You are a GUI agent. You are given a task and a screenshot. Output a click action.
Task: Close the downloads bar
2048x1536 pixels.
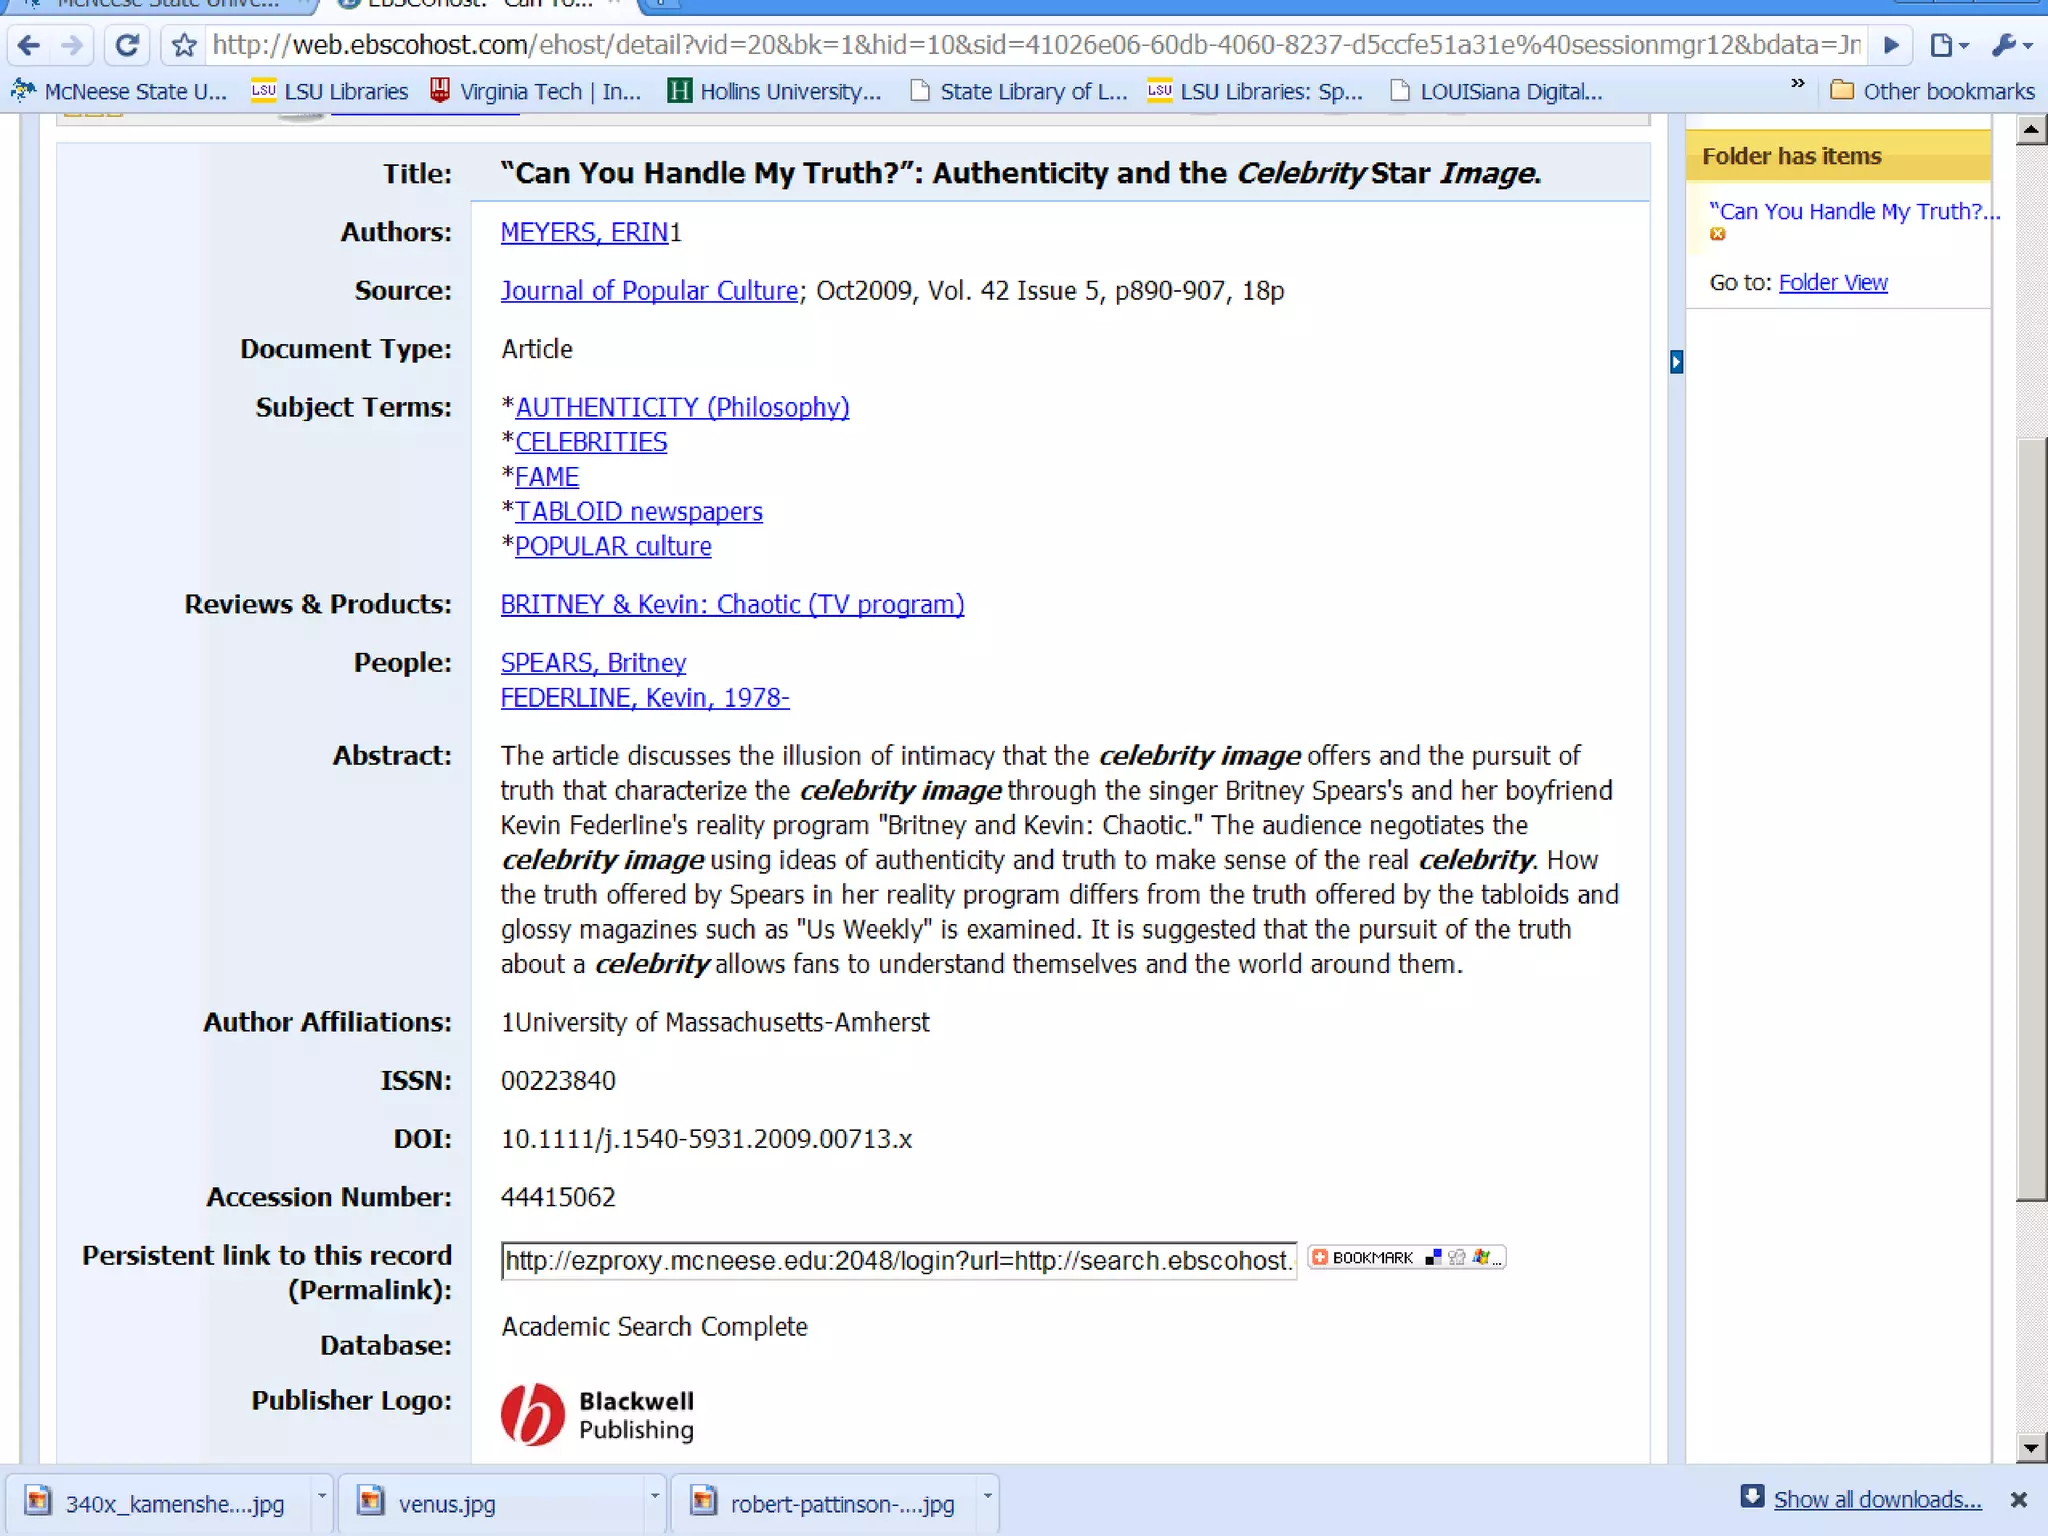click(x=2018, y=1500)
